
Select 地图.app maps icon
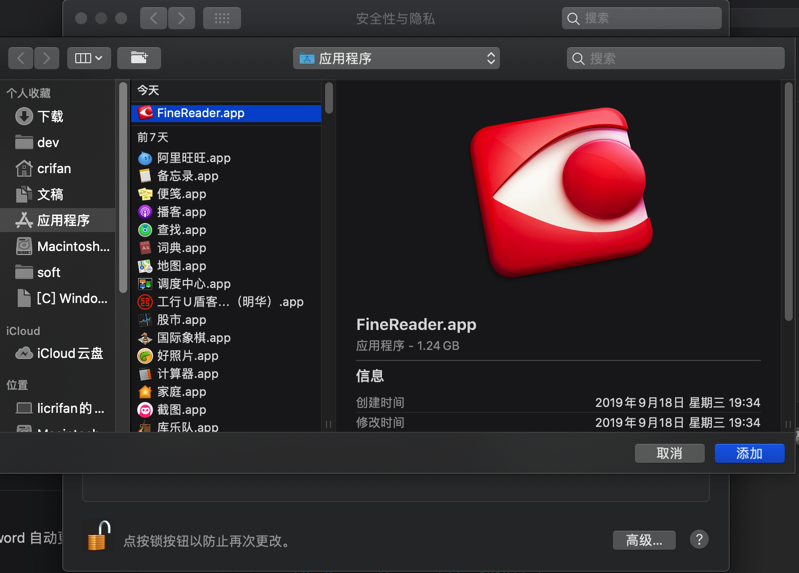[145, 266]
